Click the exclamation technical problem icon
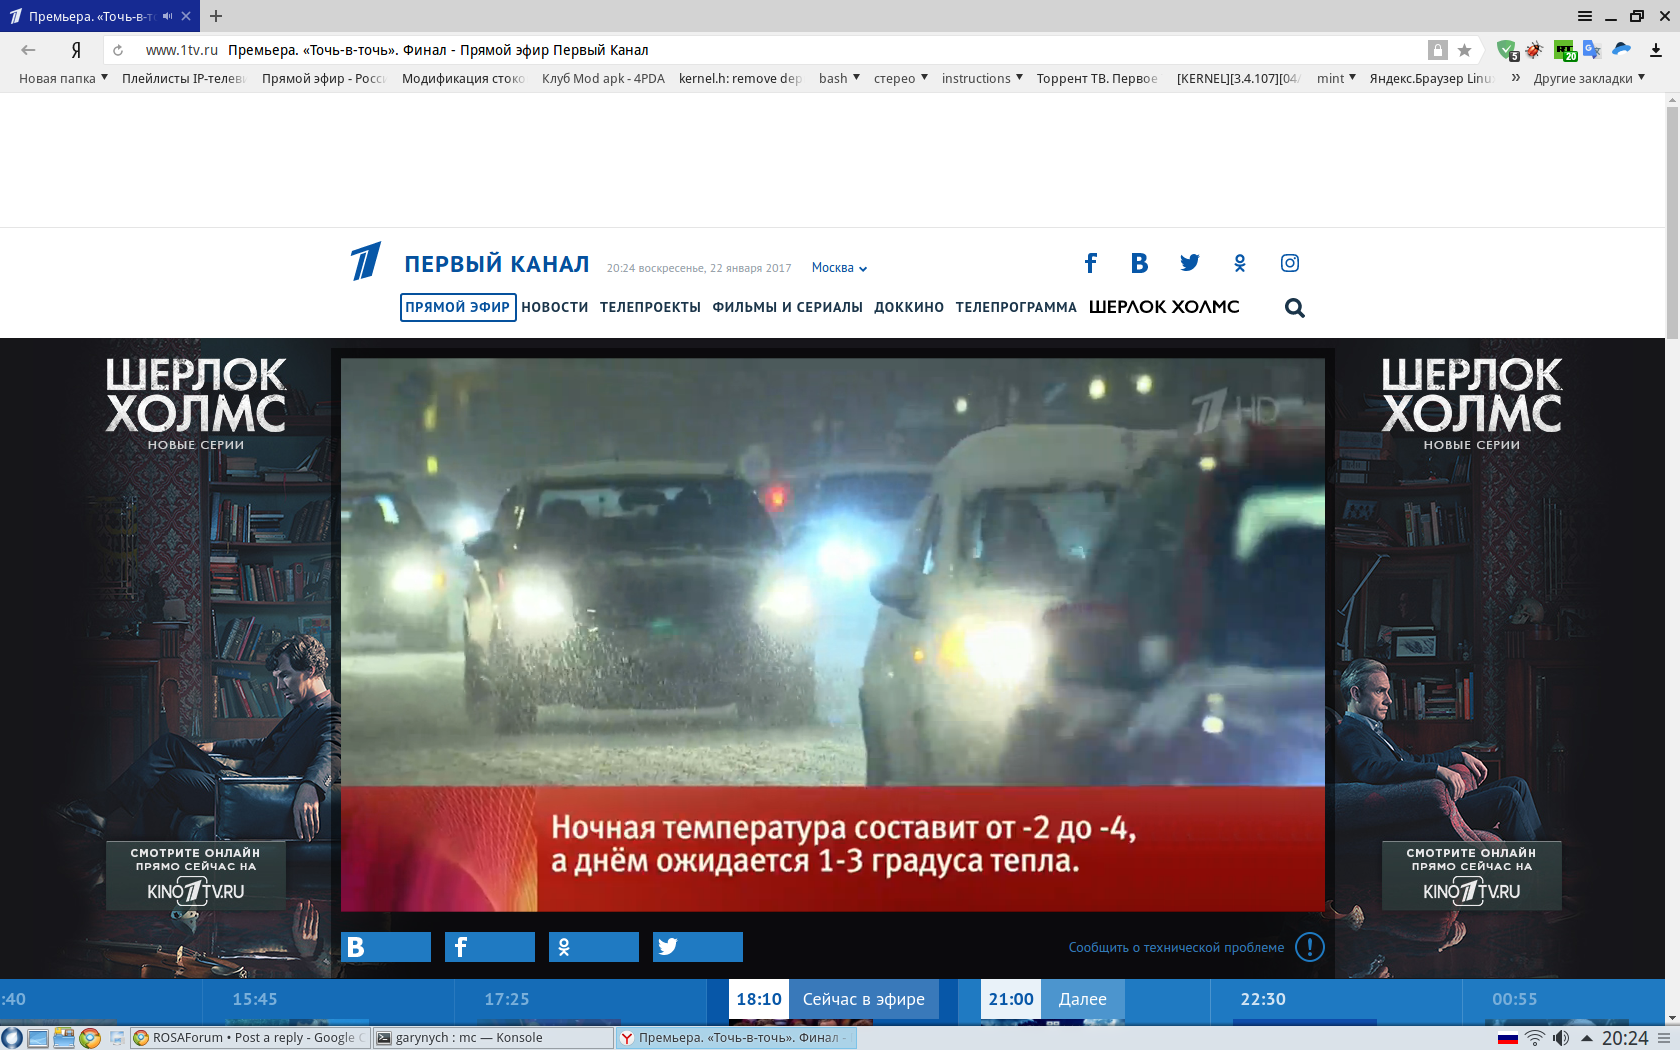 1310,947
